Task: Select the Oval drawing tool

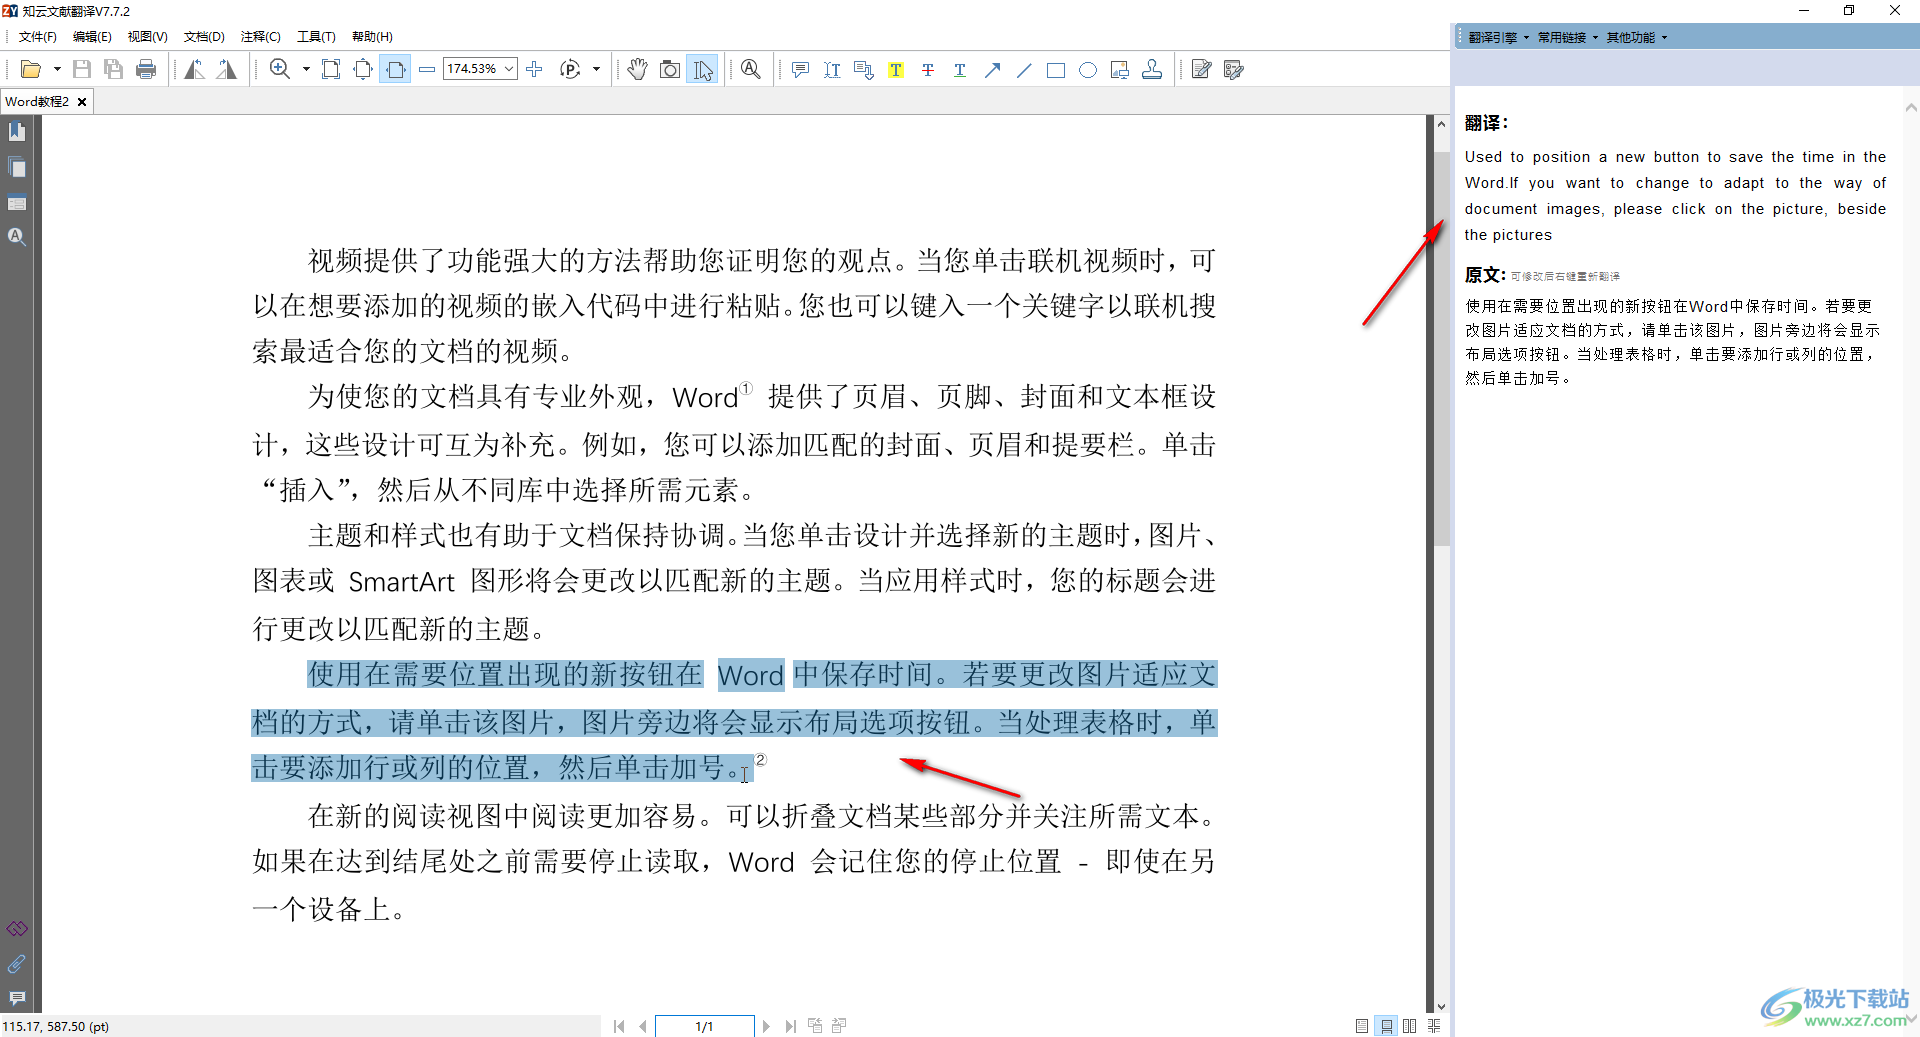Action: [x=1088, y=69]
